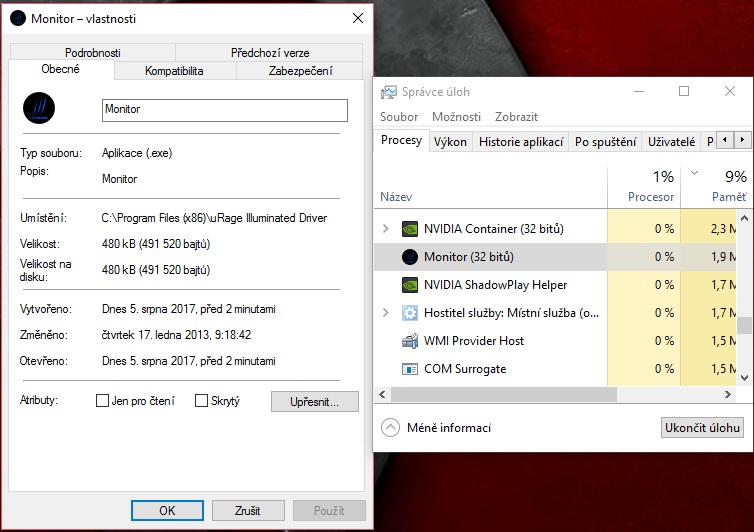Click the process list scroll up arrow
The width and height of the screenshot is (754, 532).
coord(744,217)
